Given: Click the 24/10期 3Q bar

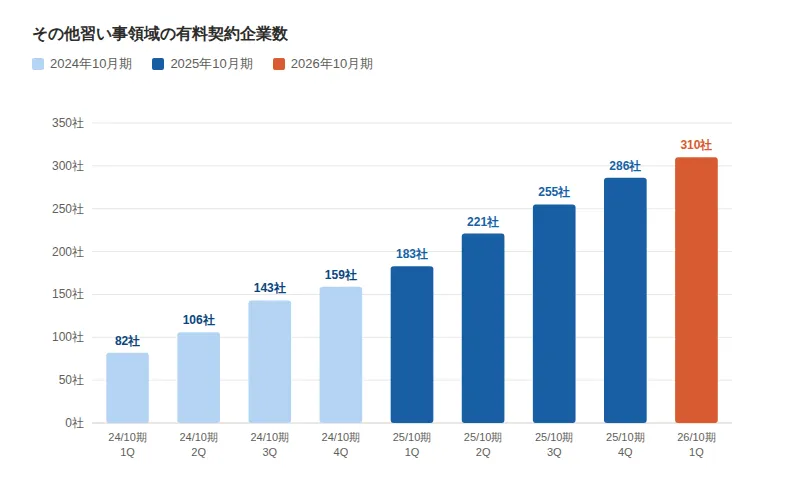Looking at the screenshot, I should click(x=269, y=361).
